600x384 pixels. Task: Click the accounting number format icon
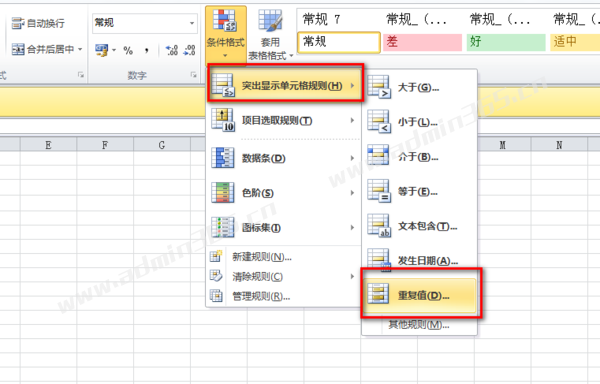pos(102,50)
